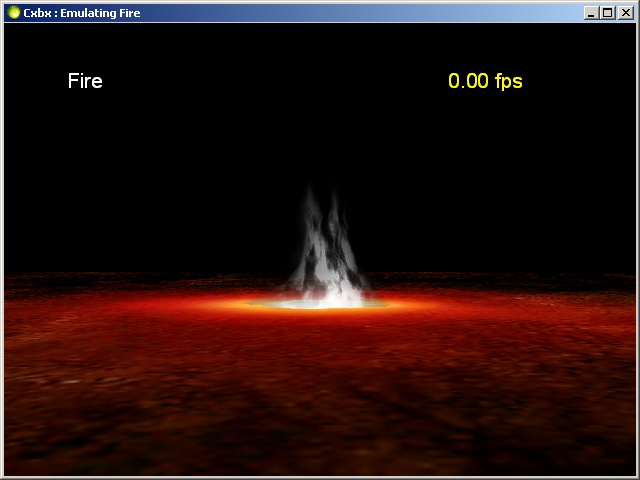Click the window's bottom border edge
640x480 pixels.
click(320, 477)
